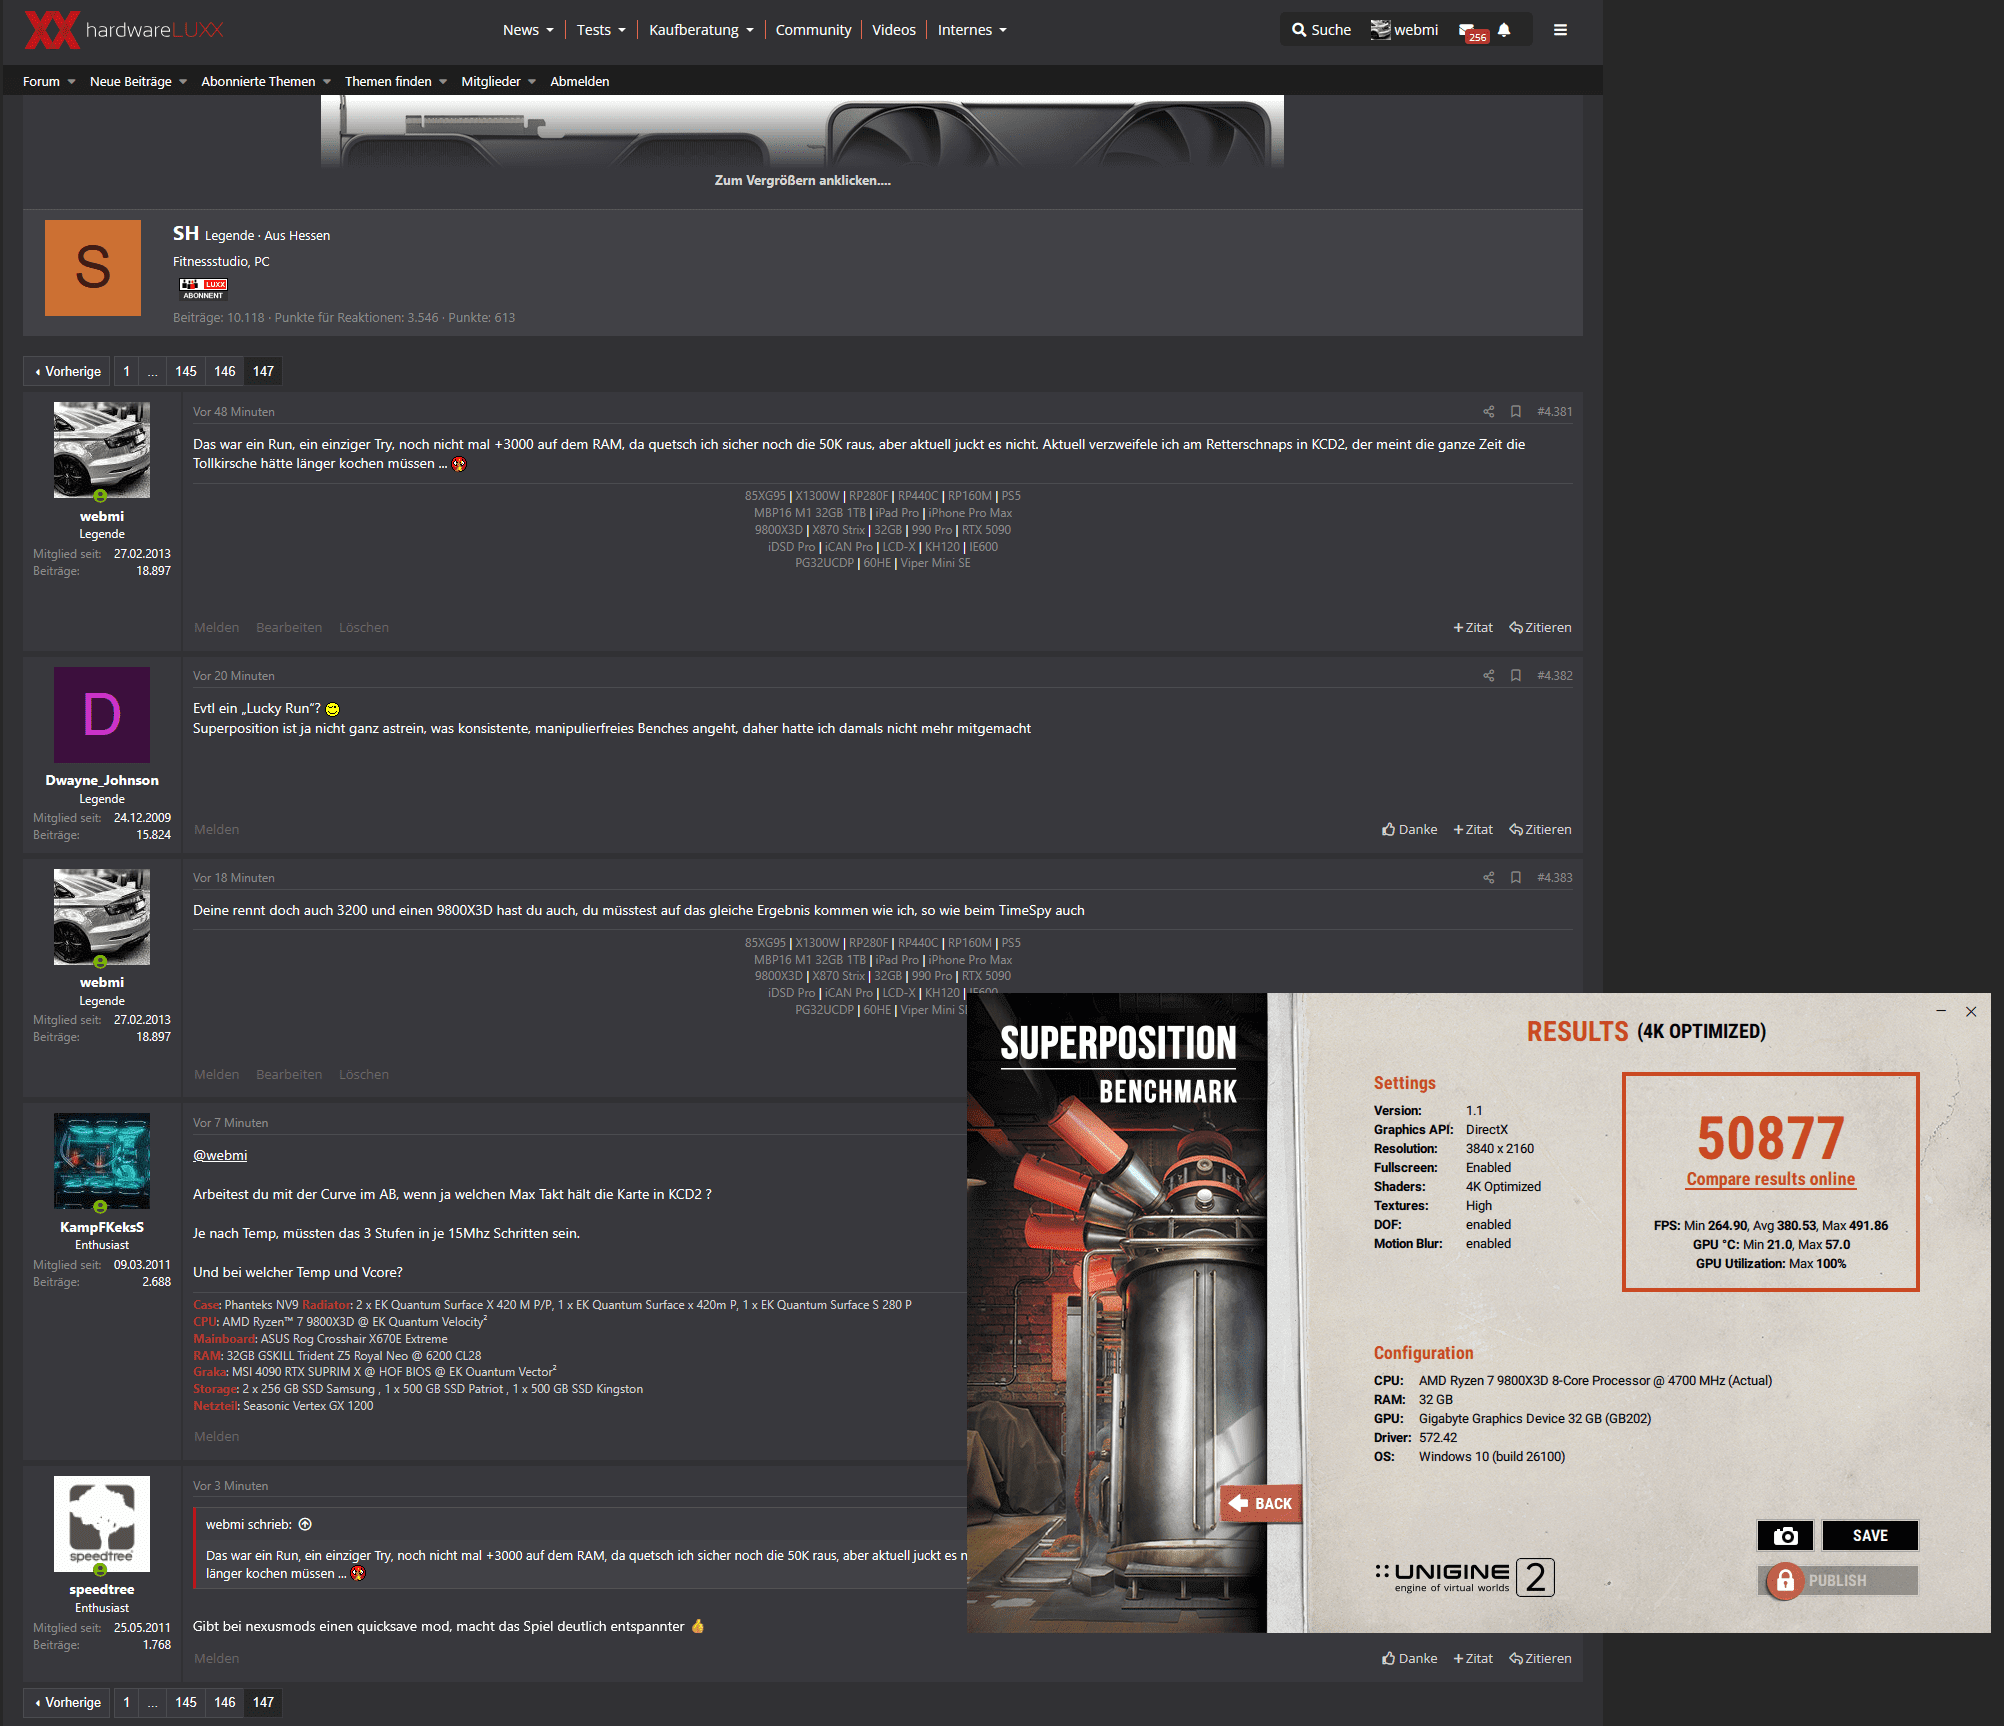The width and height of the screenshot is (2004, 1726).
Task: Go to page 146 in top pagination
Action: click(225, 372)
